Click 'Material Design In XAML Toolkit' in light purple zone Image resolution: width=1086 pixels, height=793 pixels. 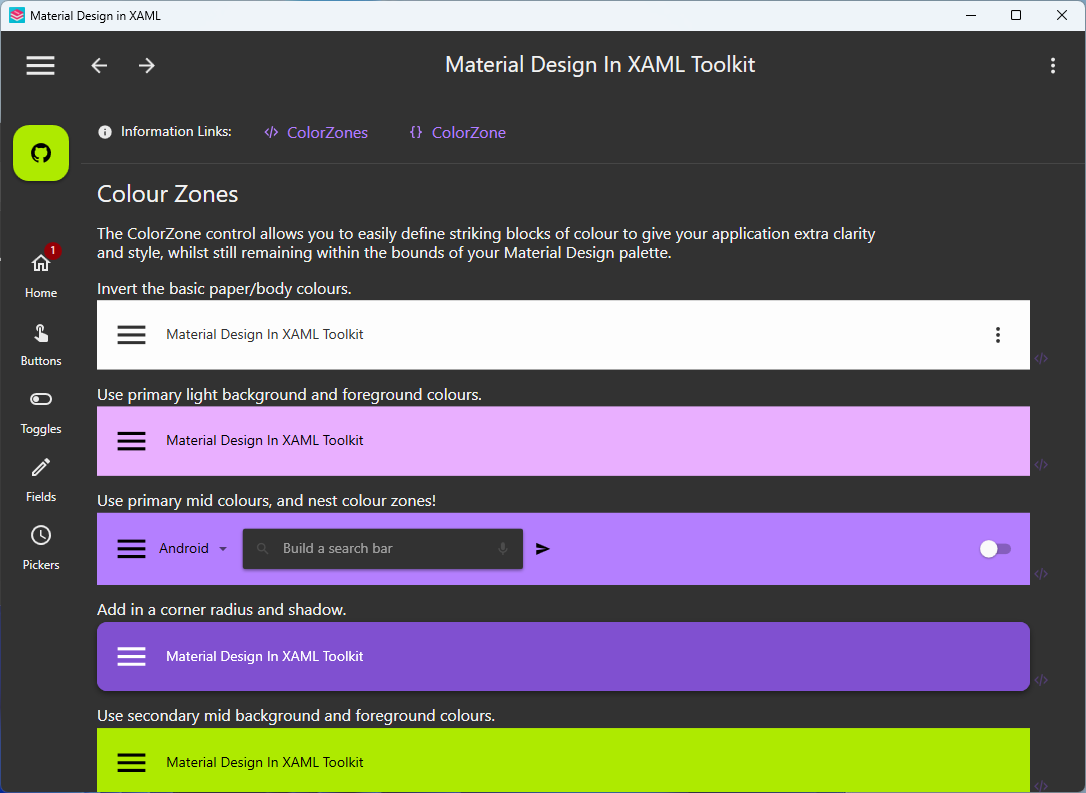click(x=265, y=440)
